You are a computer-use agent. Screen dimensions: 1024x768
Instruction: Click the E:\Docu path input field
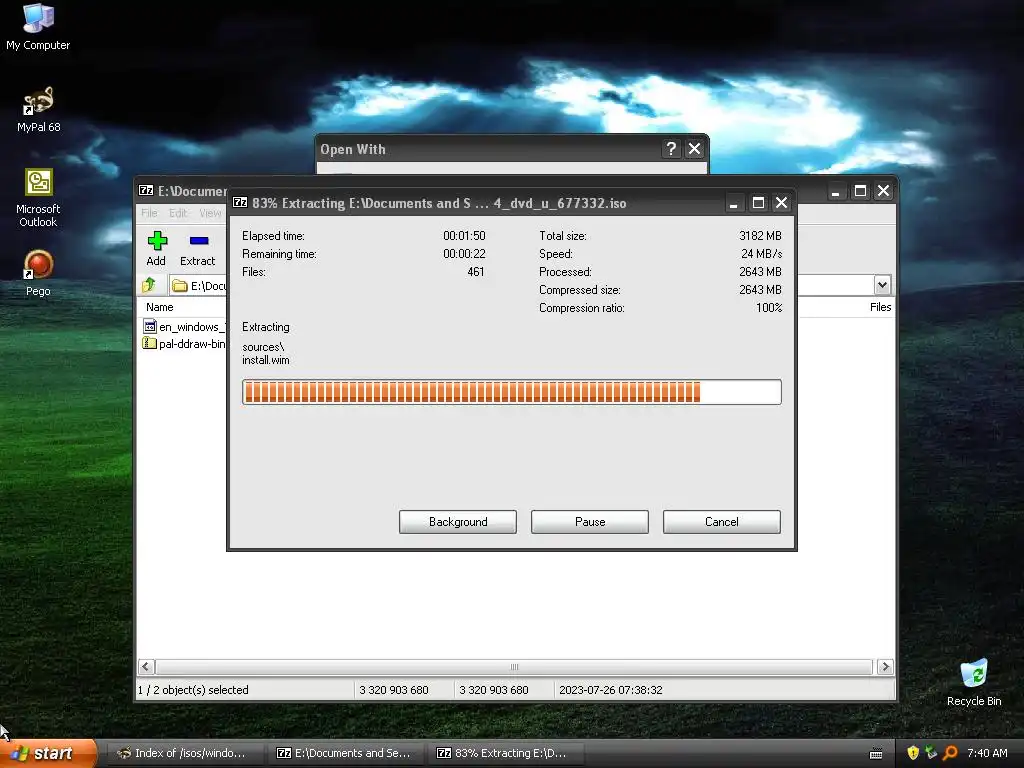[199, 285]
